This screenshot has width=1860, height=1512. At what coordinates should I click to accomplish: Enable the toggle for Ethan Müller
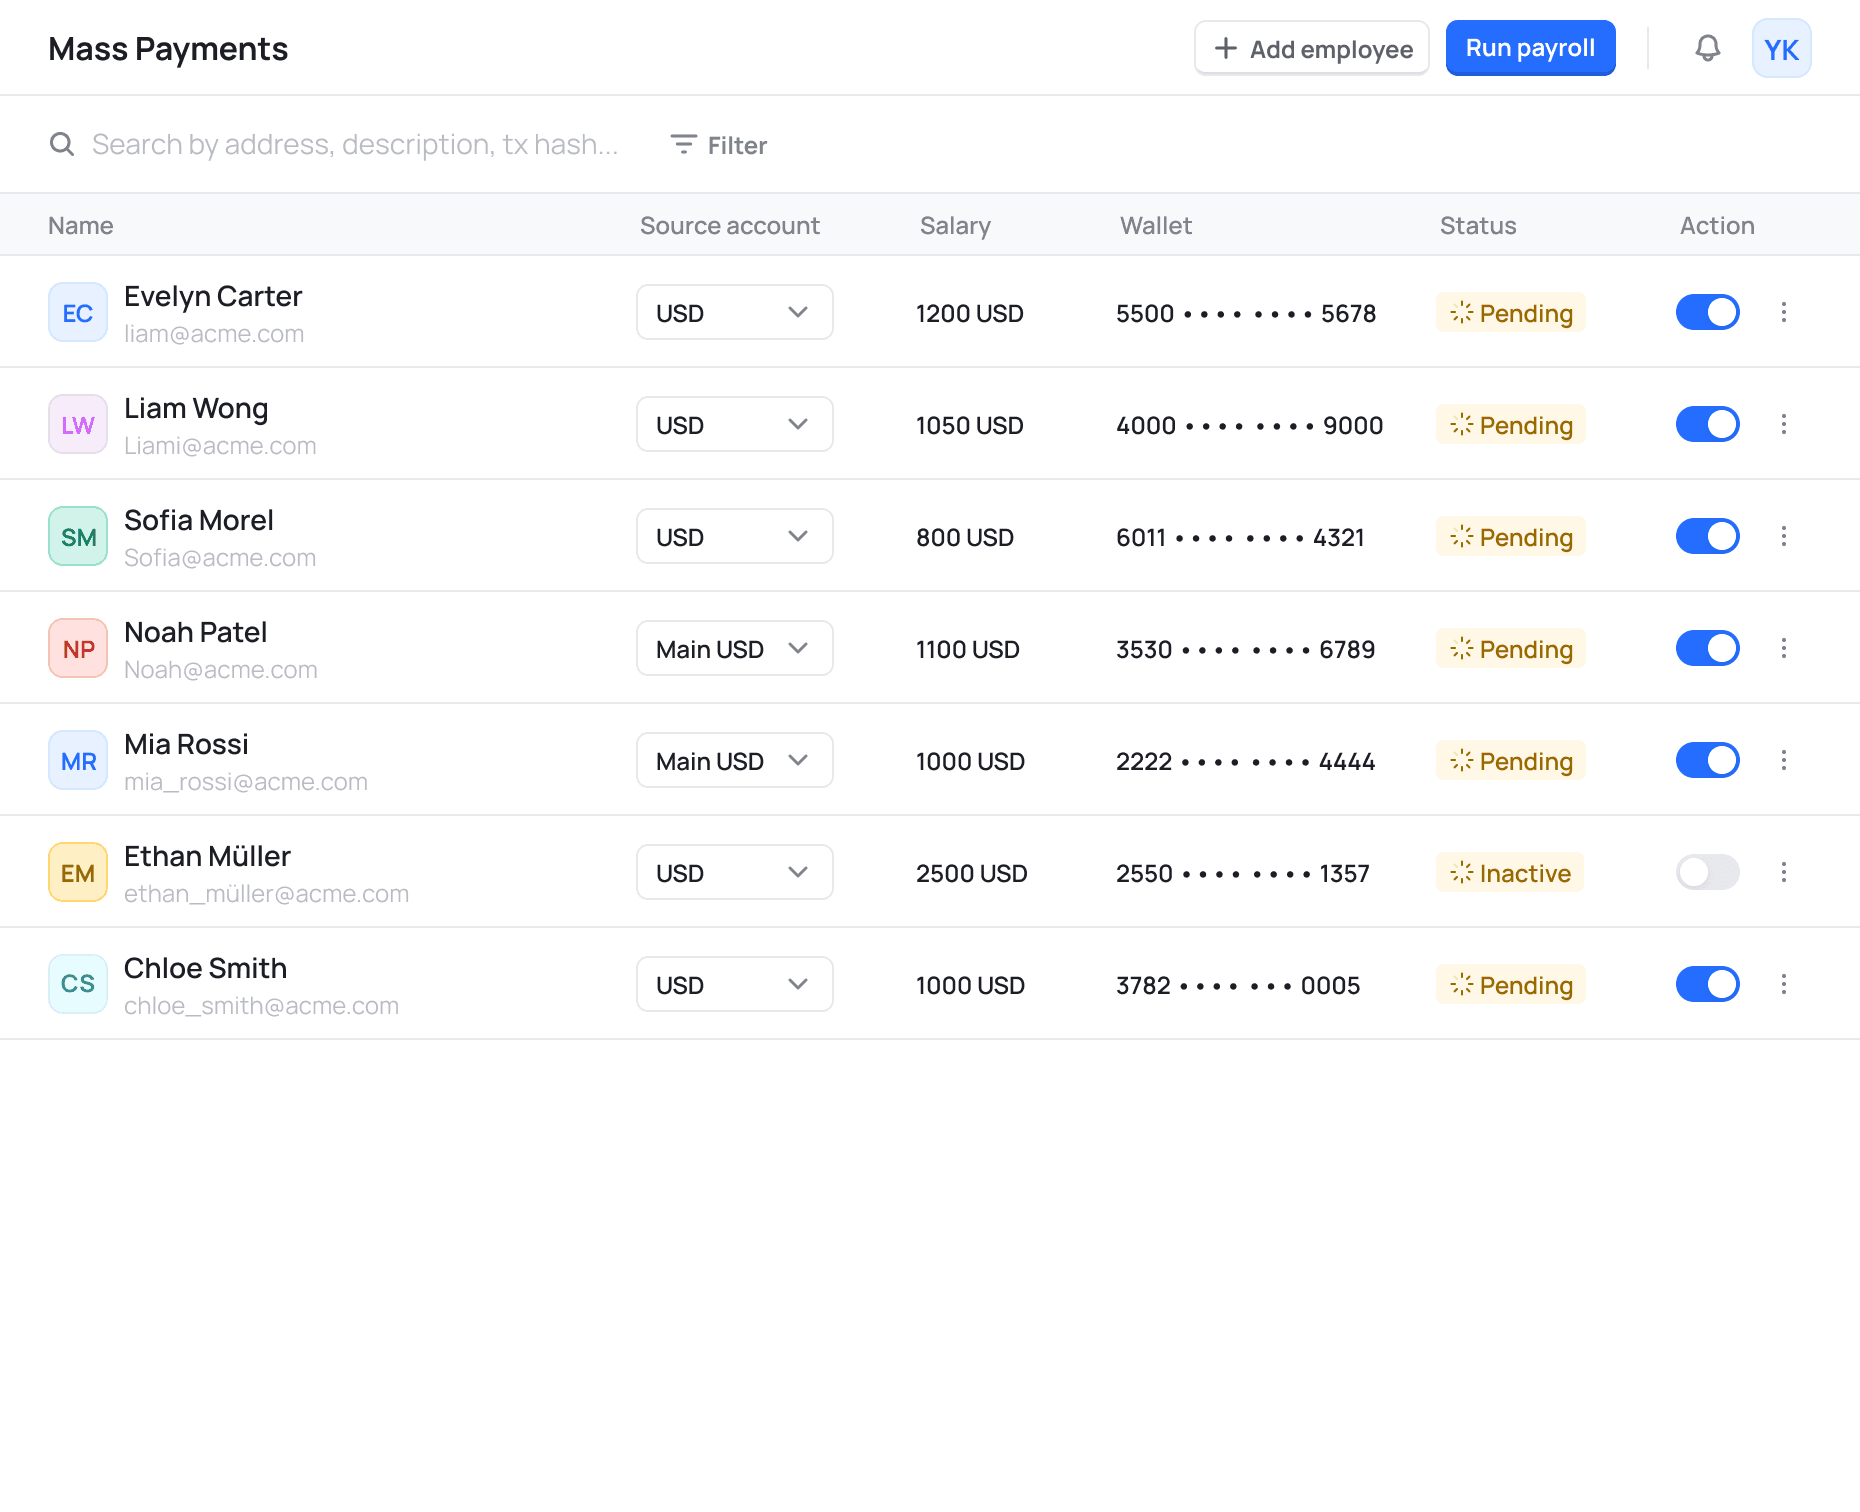1707,872
